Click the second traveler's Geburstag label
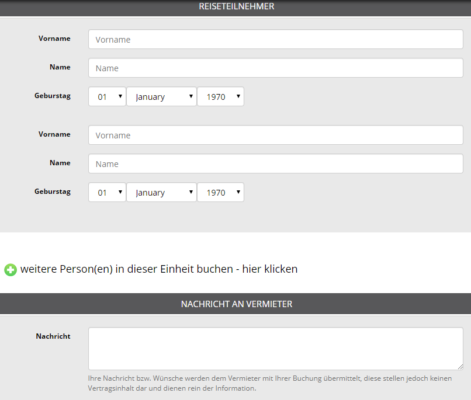 (x=52, y=192)
